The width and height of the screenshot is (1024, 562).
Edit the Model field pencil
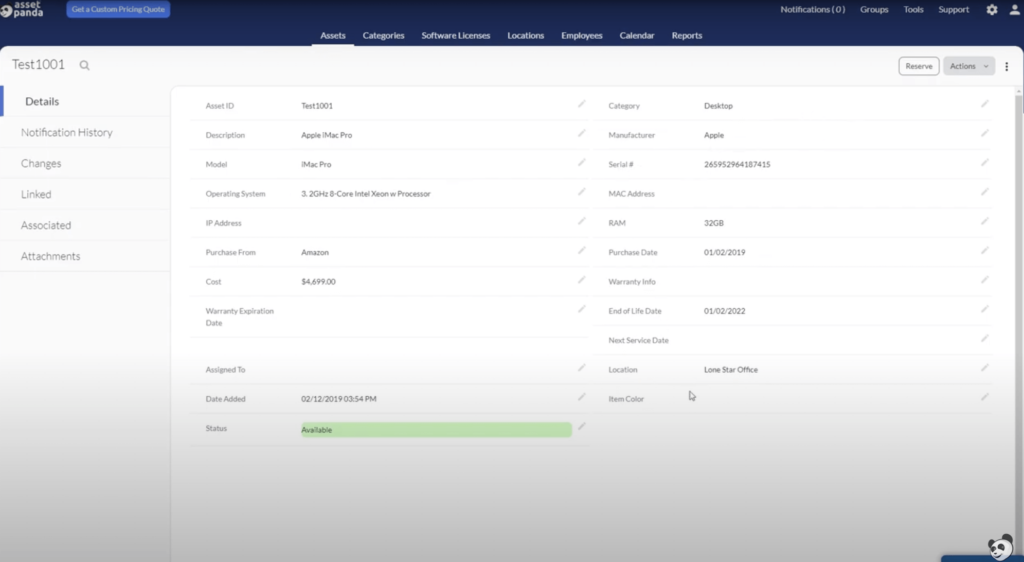[x=581, y=163]
